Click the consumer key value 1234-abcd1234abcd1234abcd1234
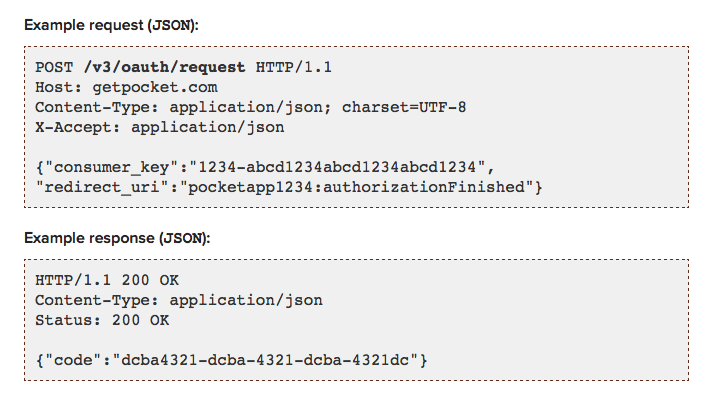The width and height of the screenshot is (711, 393). 337,167
